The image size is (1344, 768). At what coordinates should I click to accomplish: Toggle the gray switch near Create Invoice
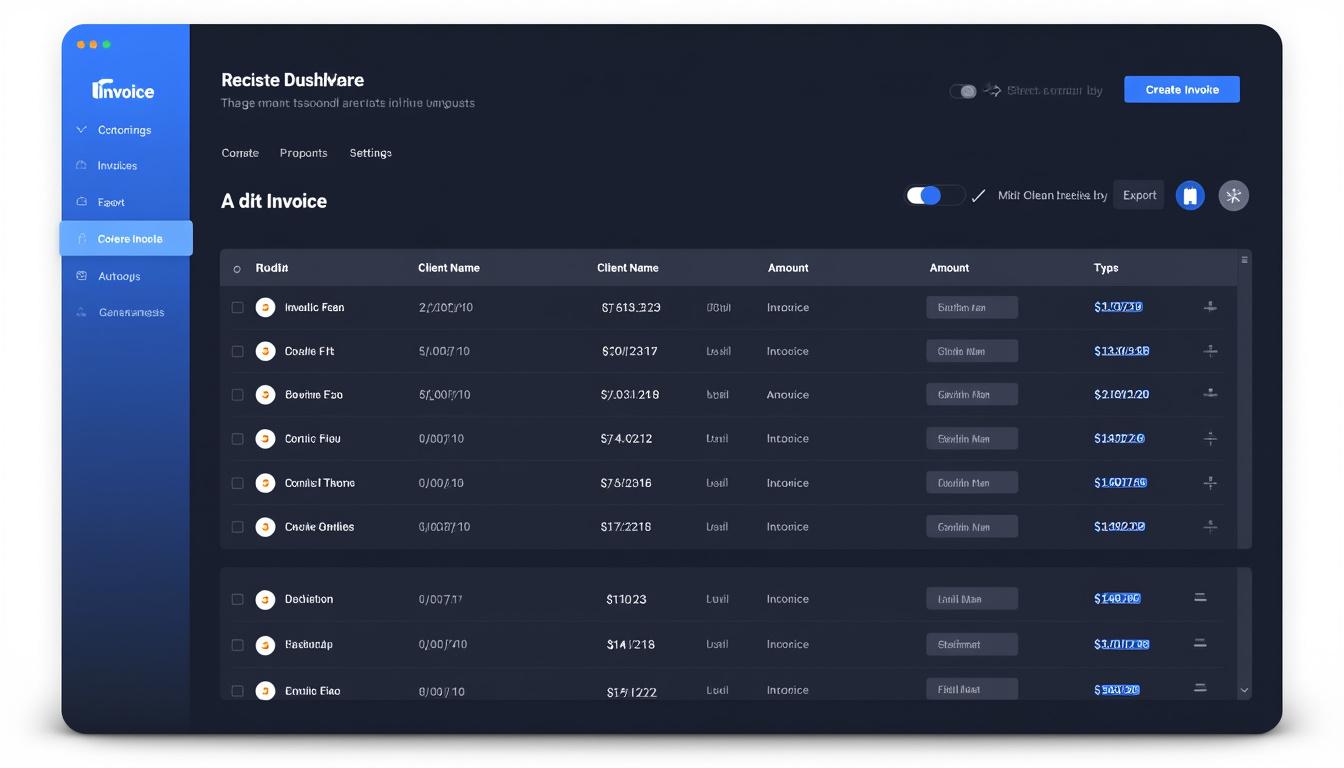pos(963,91)
